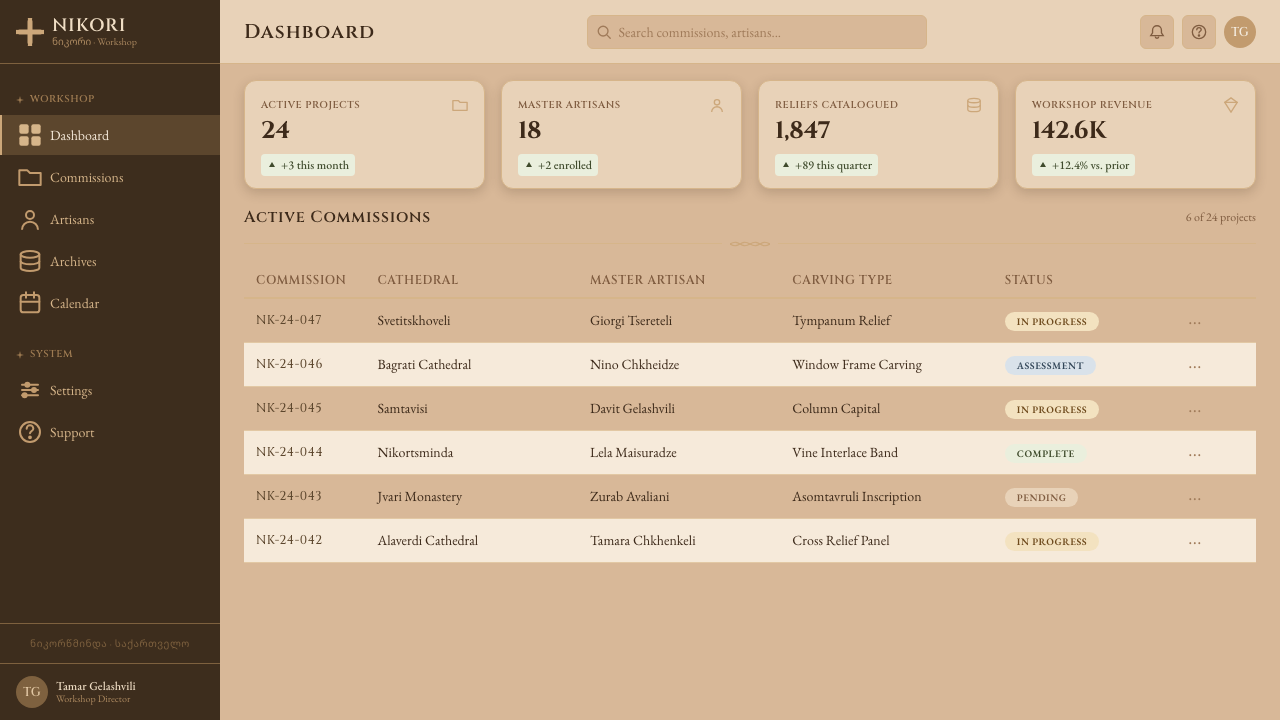Screen dimensions: 1280x720
Task: Click In Progress badge for Svetitskhoveli
Action: pos(1051,322)
